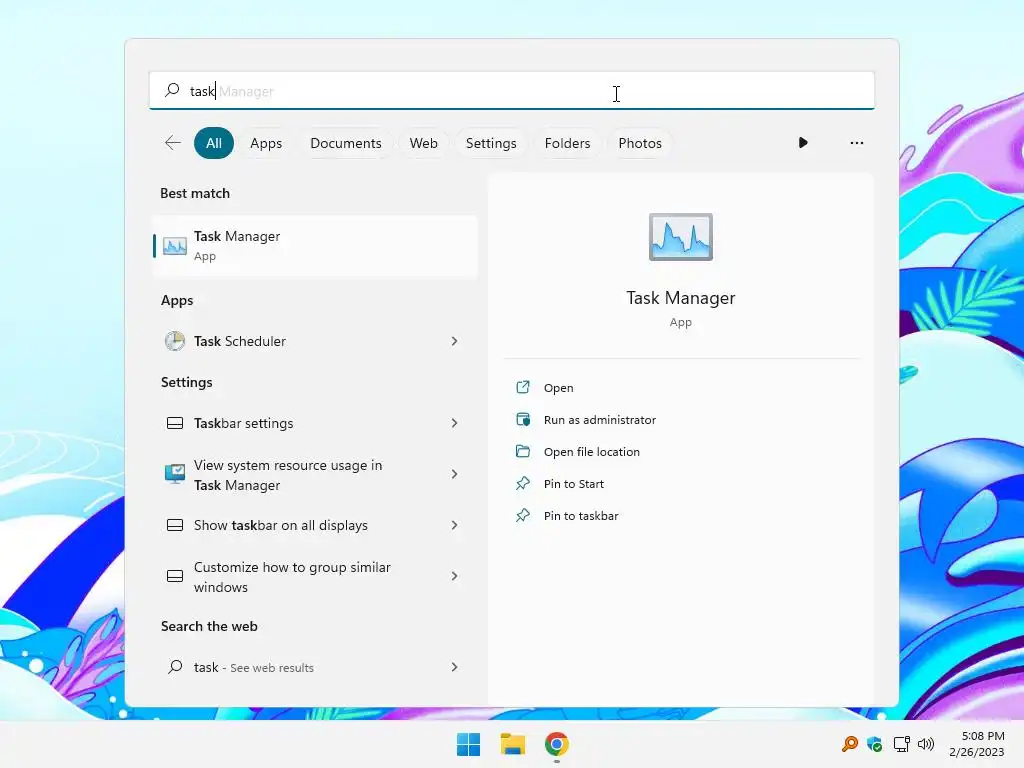This screenshot has height=768, width=1024.
Task: Open the Task Manager best match result
Action: [315, 246]
